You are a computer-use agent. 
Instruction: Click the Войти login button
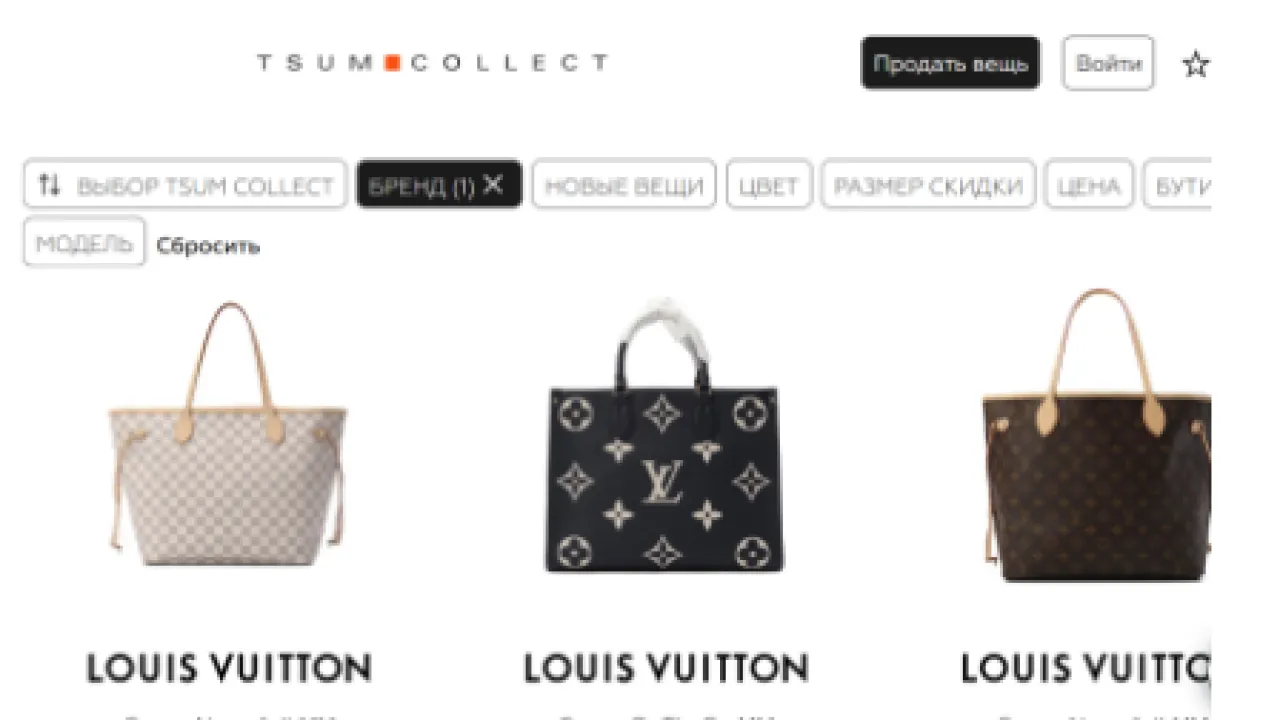[x=1108, y=63]
